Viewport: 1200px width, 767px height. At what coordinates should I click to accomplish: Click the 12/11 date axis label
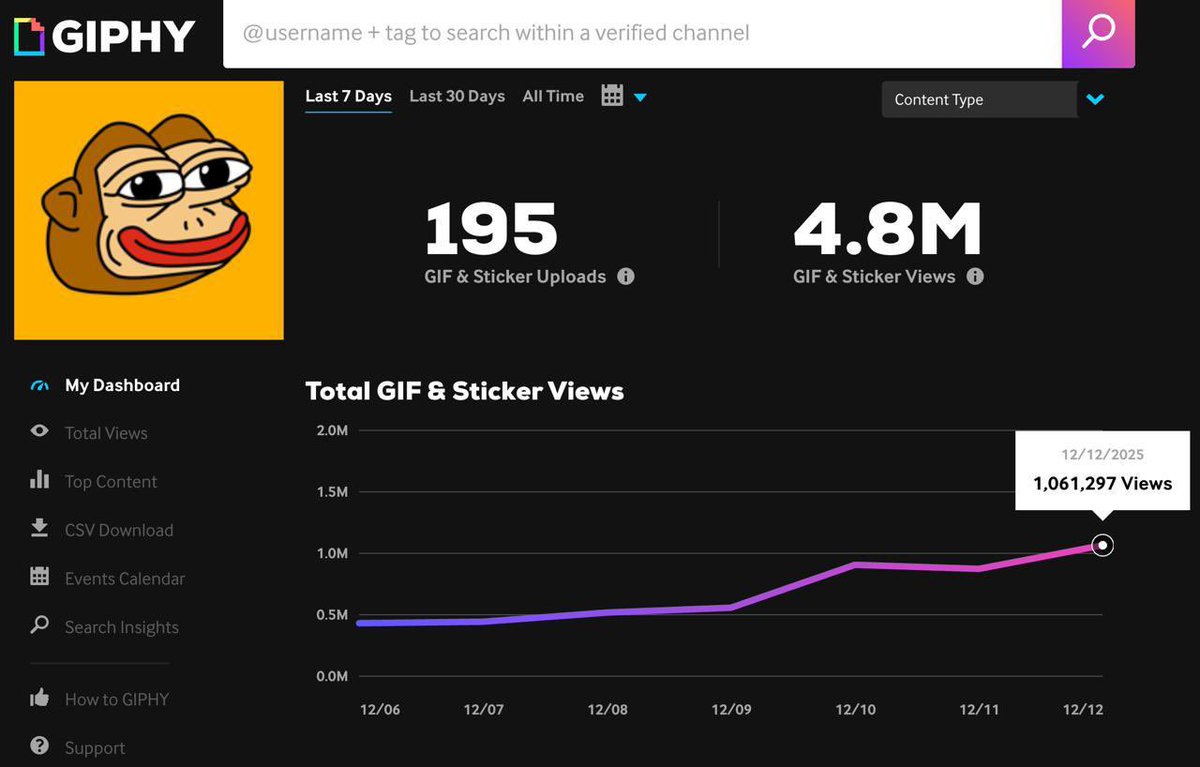[x=979, y=710]
